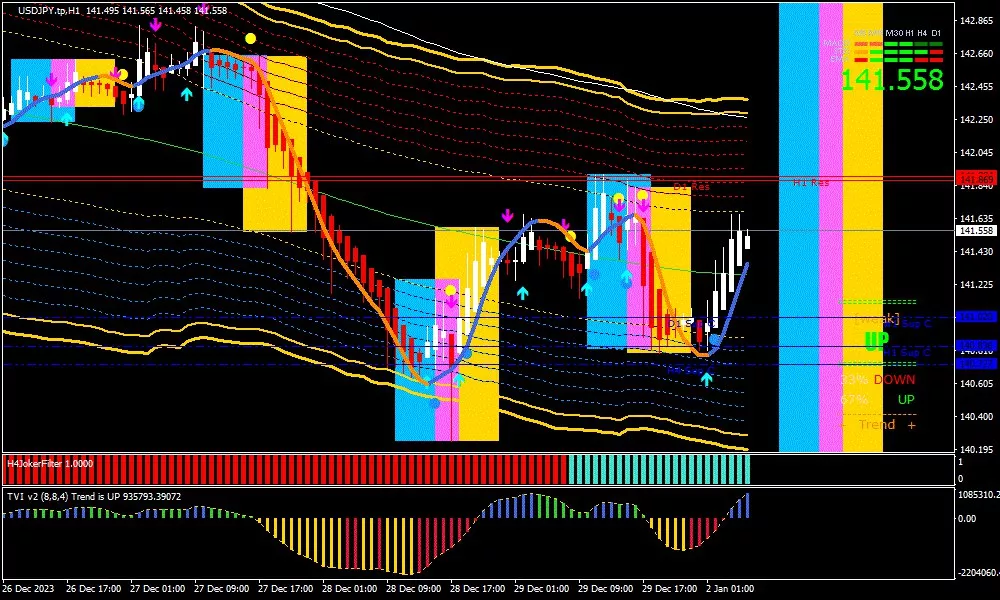The image size is (1000, 600).
Task: Click the 26 Dec 17:00 time axis label
Action: (x=94, y=589)
